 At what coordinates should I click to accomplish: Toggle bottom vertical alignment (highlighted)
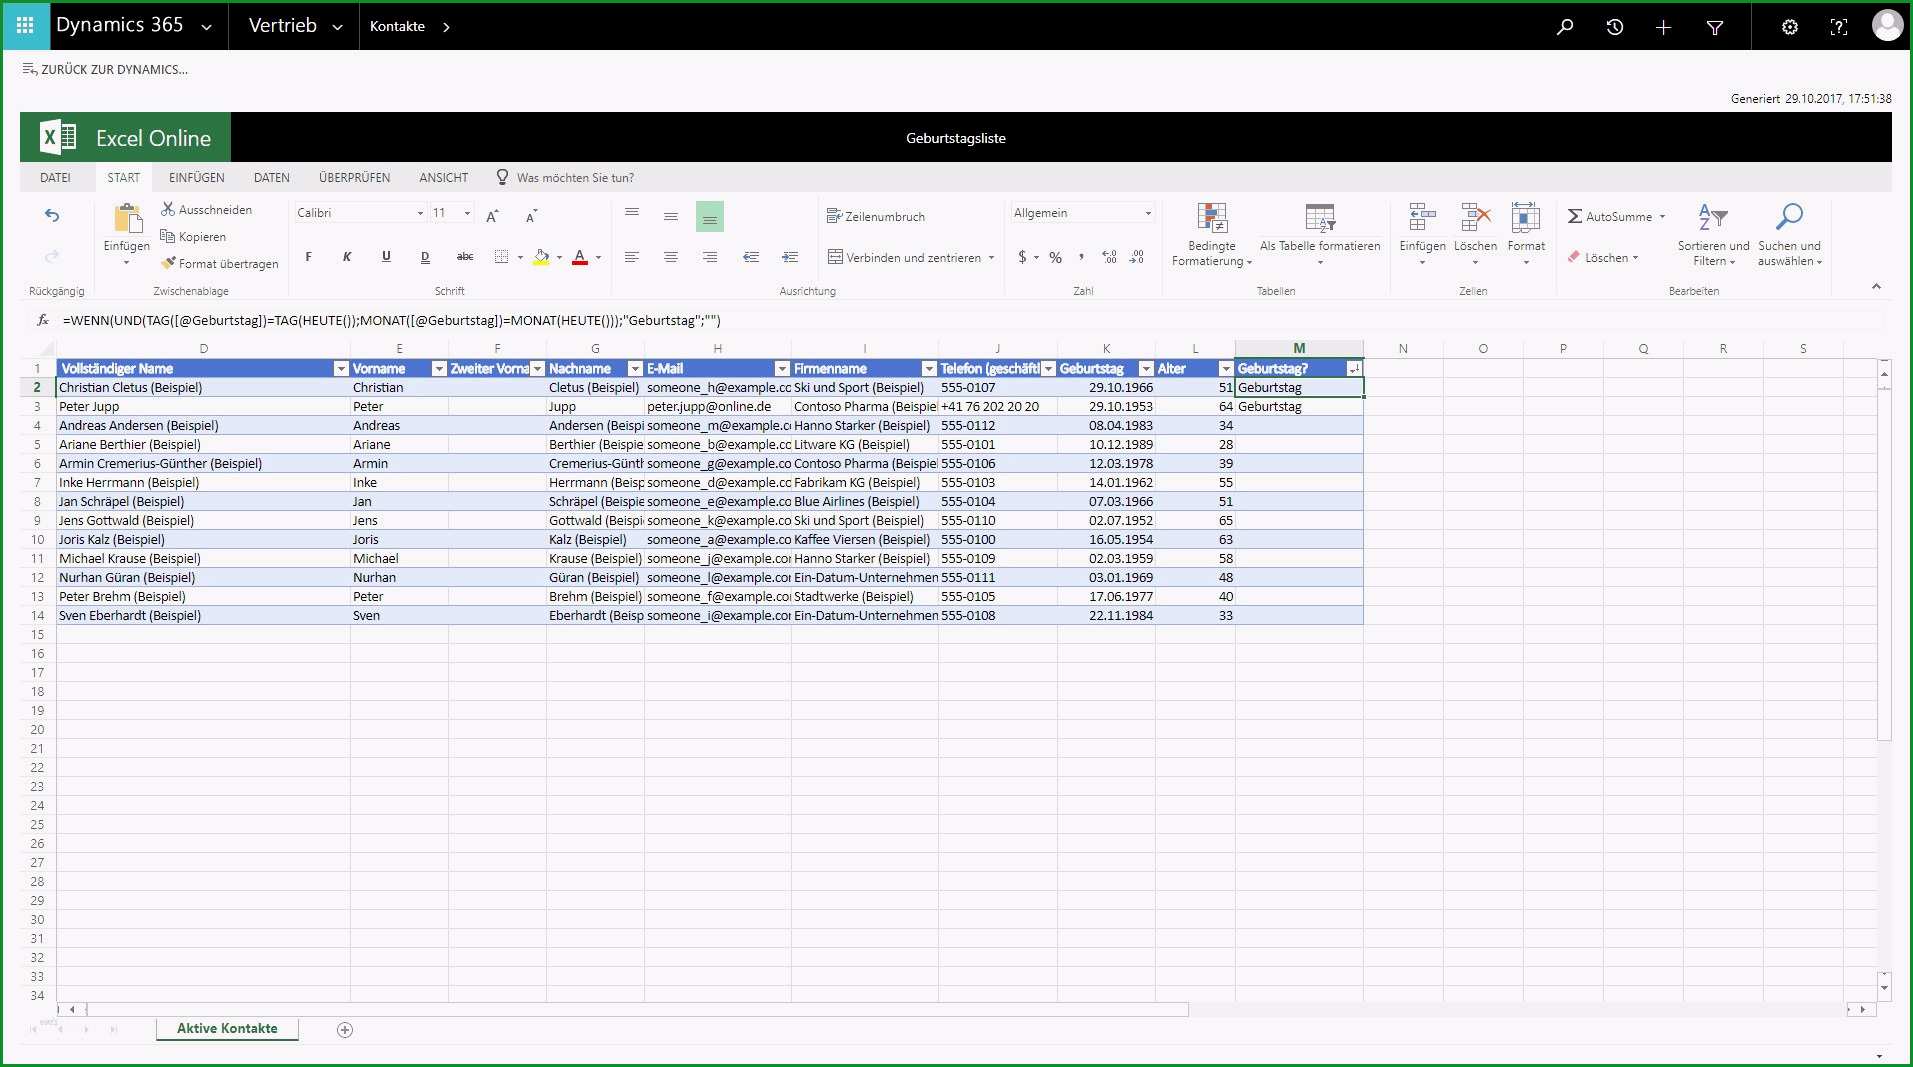tap(710, 216)
